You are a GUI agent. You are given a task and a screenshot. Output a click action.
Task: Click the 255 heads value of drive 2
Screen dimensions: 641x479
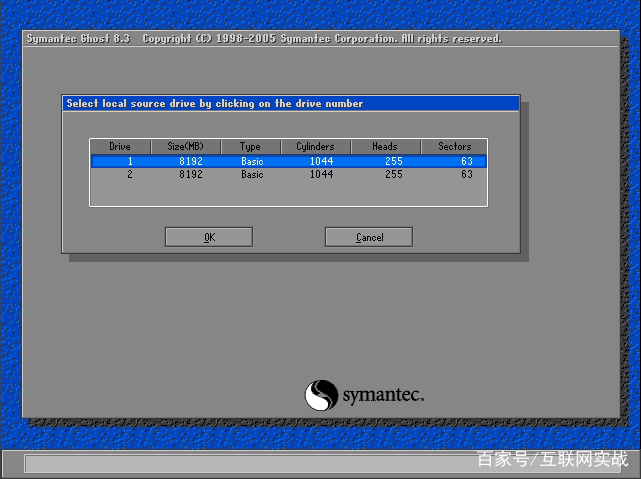tap(394, 175)
